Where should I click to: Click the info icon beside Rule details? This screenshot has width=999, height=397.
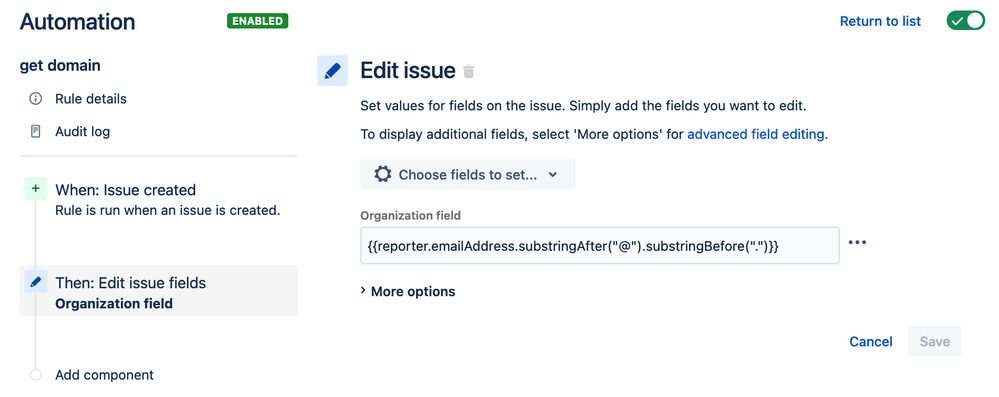[36, 99]
